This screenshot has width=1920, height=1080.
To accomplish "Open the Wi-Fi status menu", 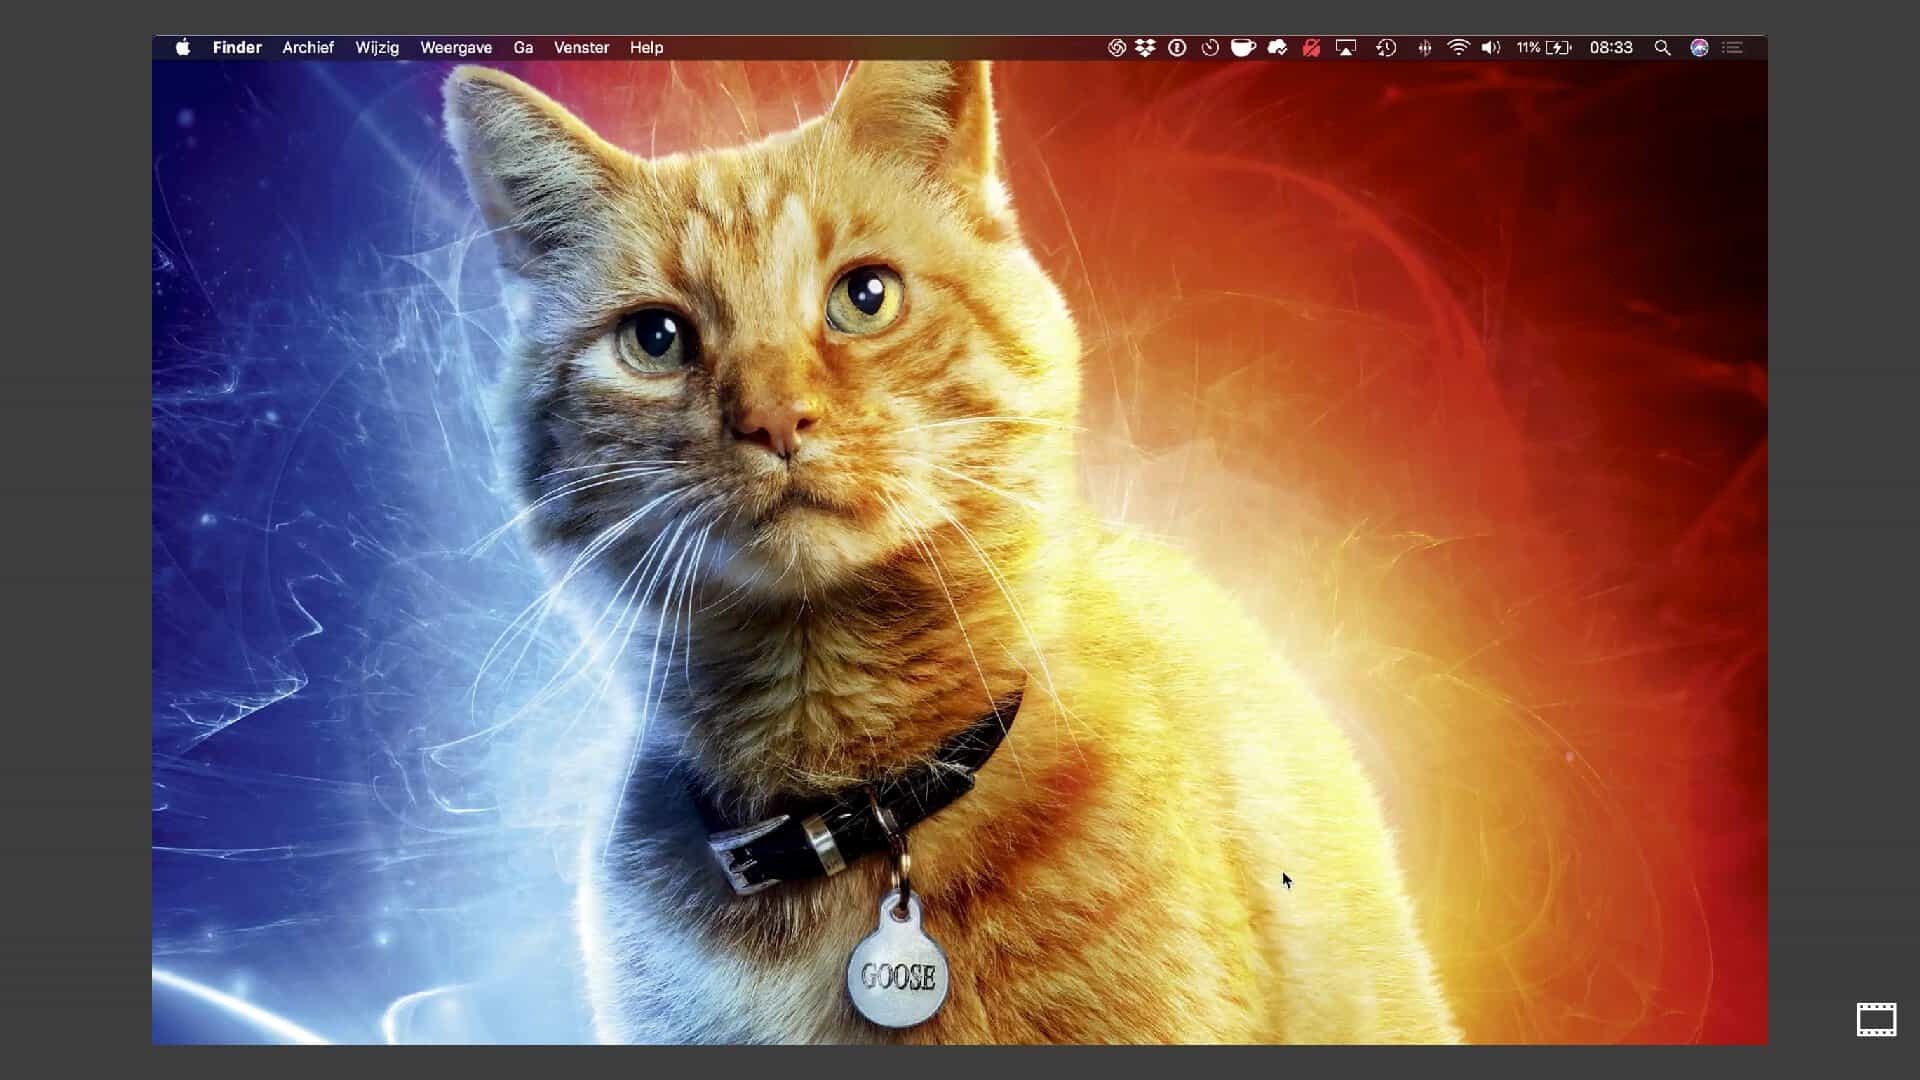I will point(1458,47).
